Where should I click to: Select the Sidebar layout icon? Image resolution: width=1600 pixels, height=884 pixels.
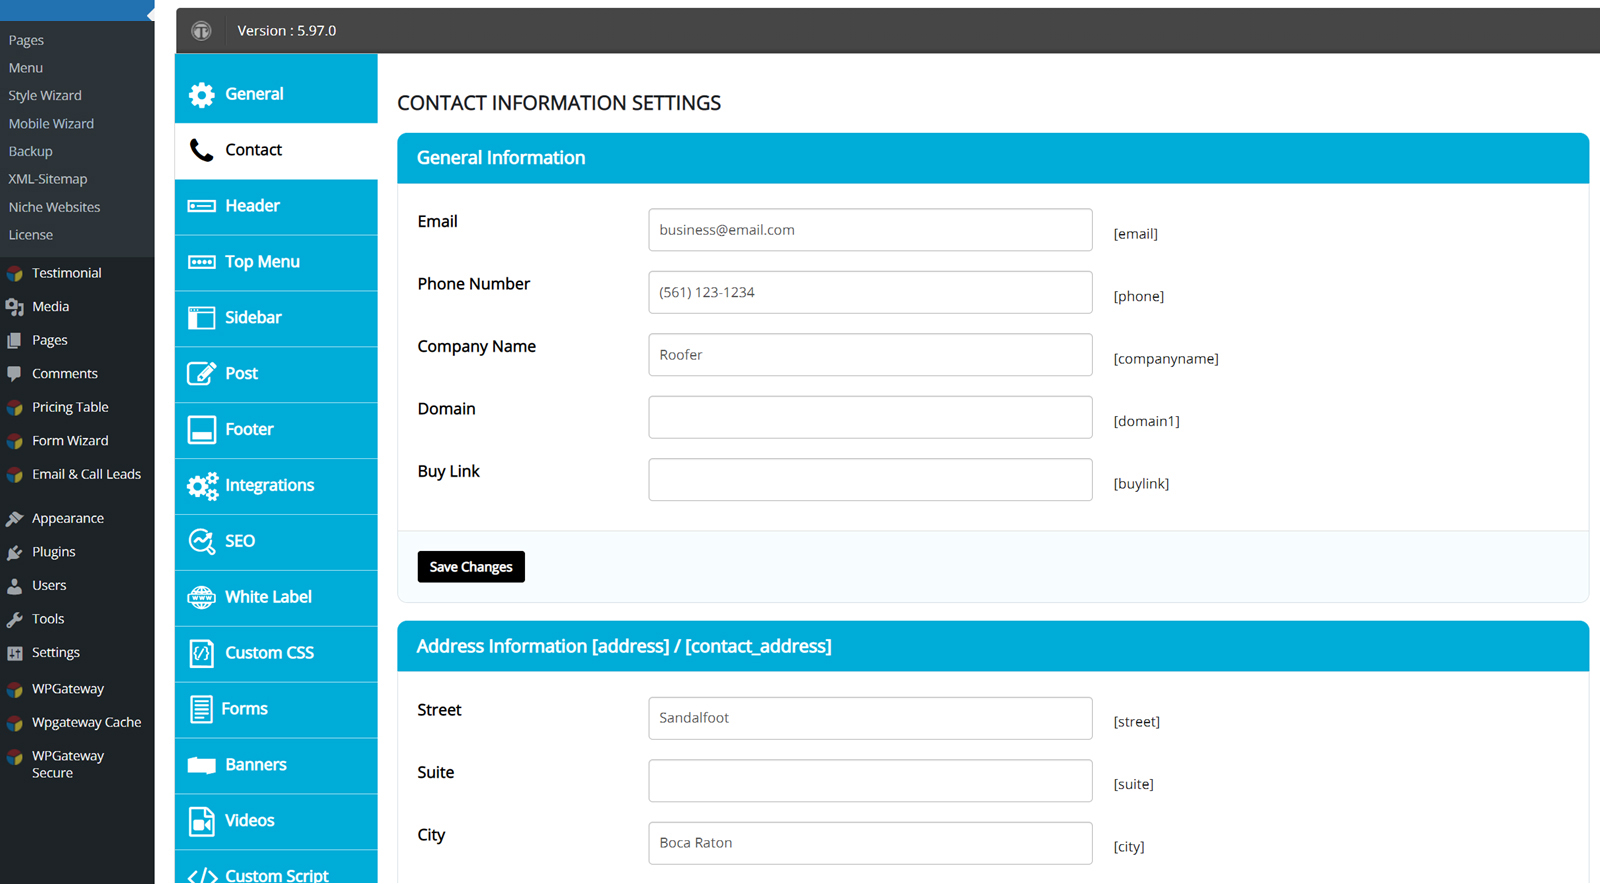(x=201, y=318)
